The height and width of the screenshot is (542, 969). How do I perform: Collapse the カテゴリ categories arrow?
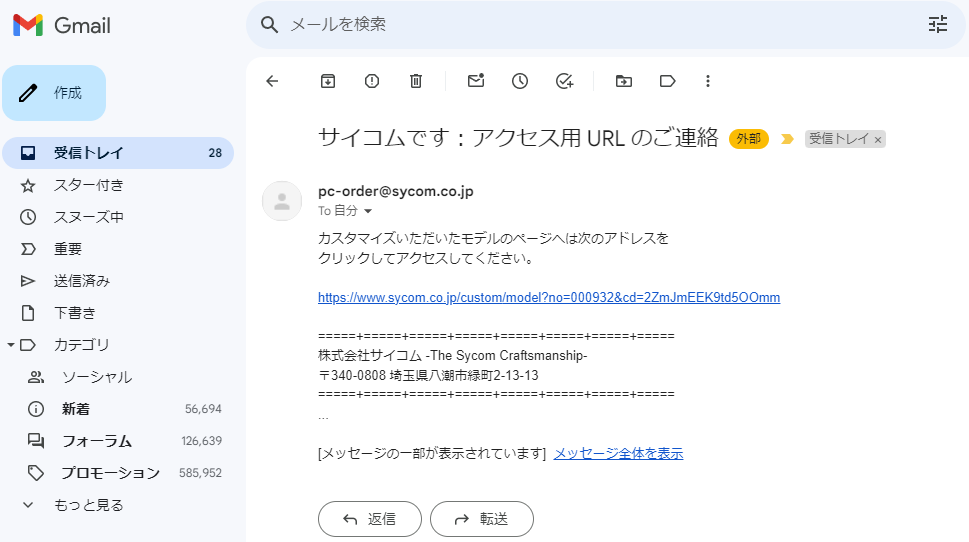11,345
